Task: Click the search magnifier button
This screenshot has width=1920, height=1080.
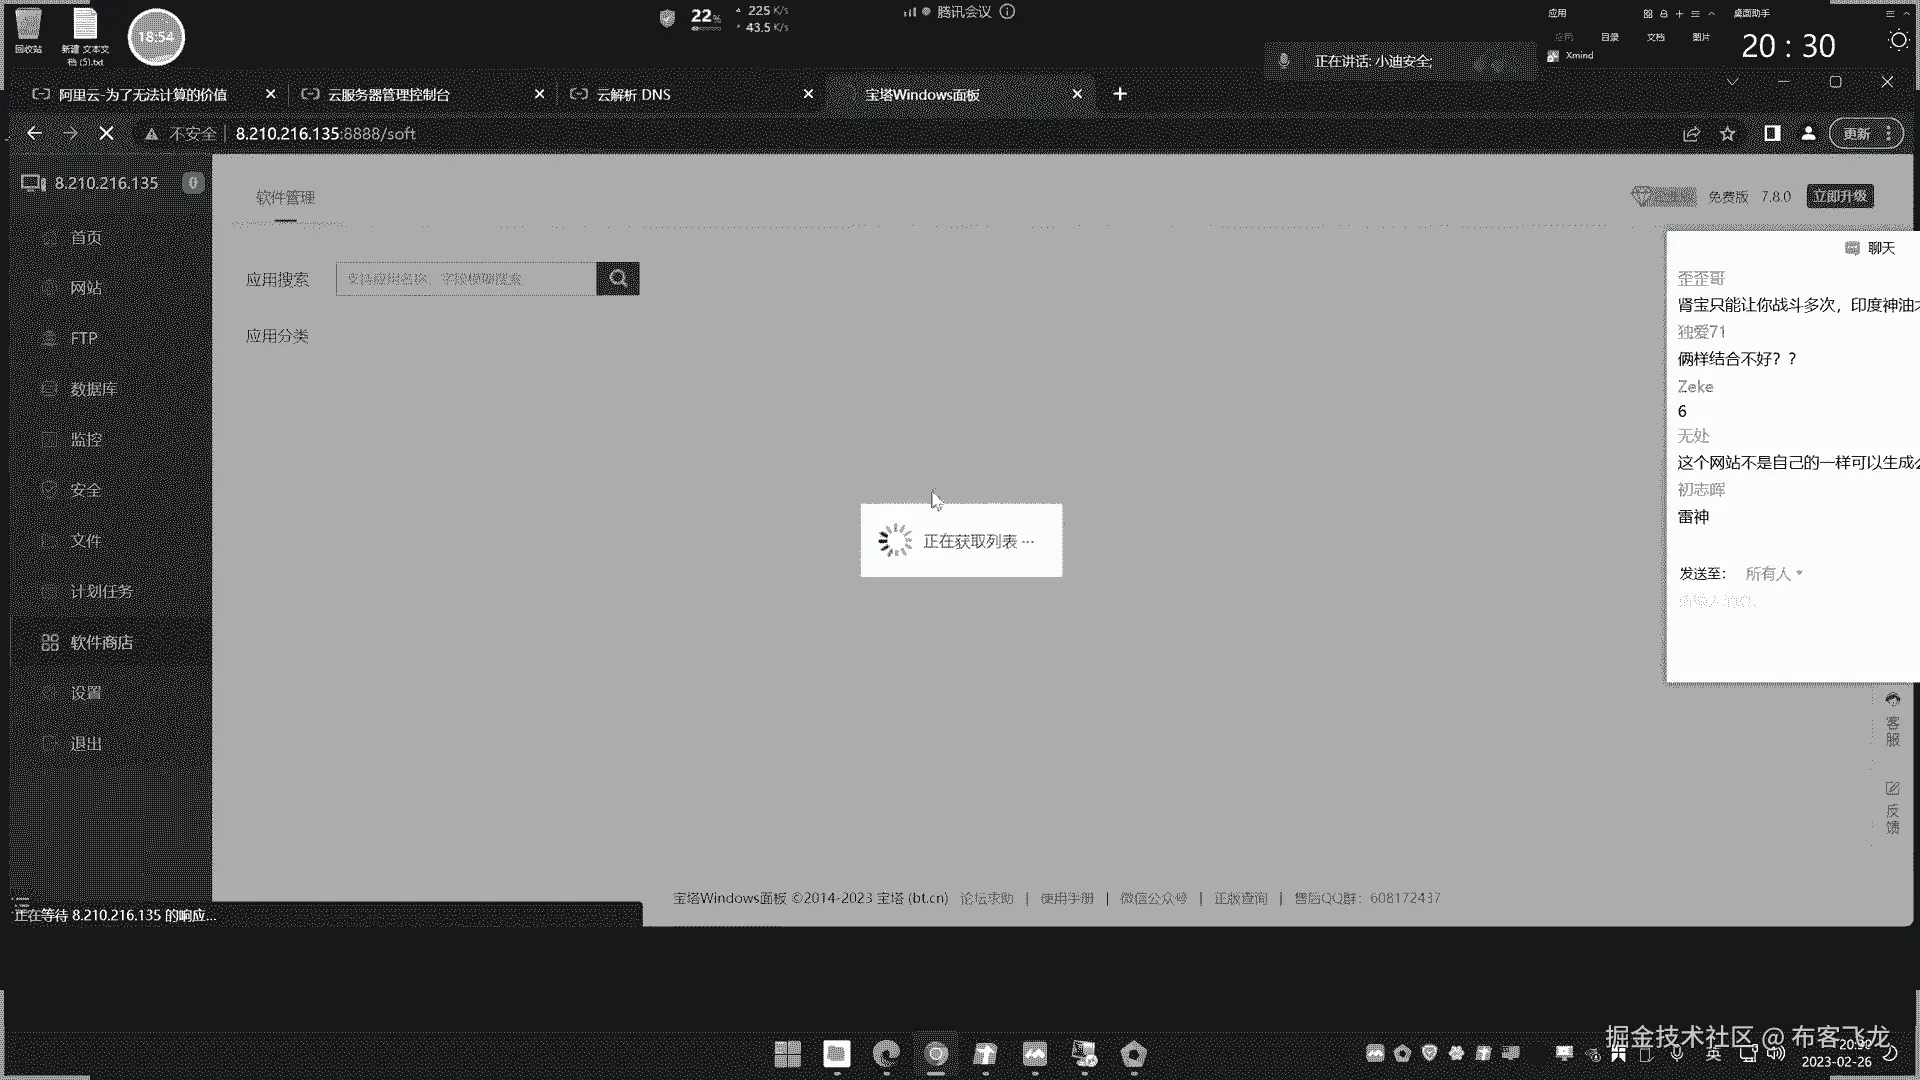Action: tap(618, 279)
